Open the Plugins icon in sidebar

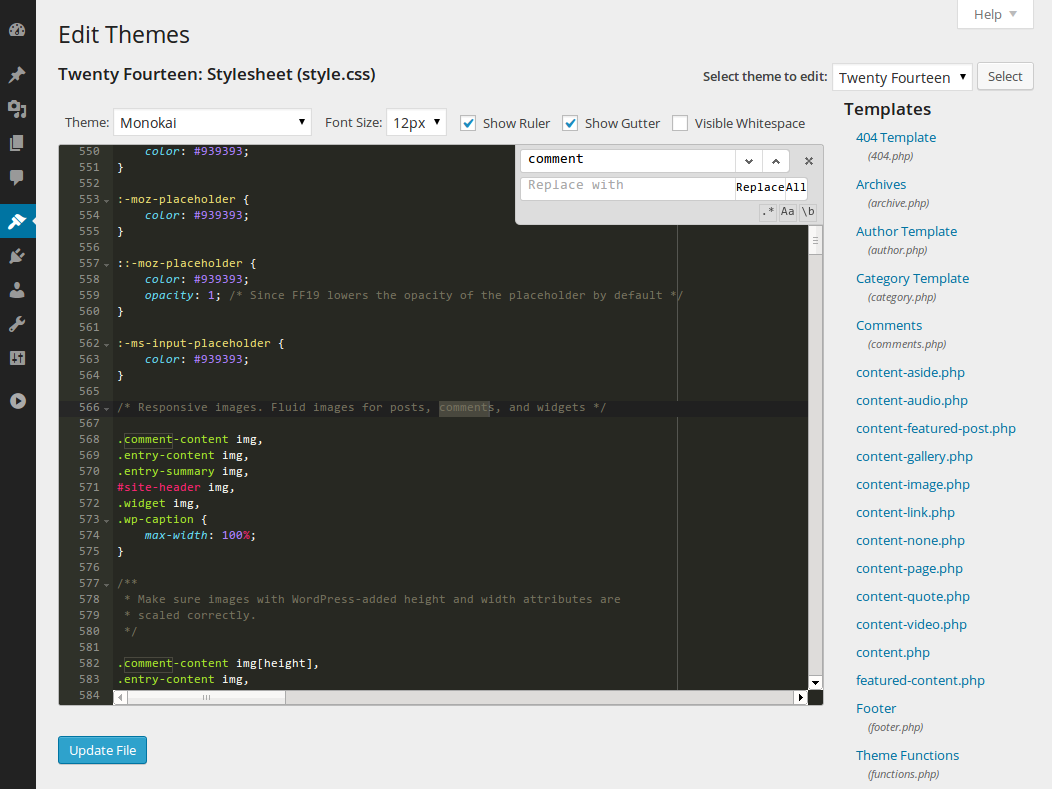tap(17, 256)
